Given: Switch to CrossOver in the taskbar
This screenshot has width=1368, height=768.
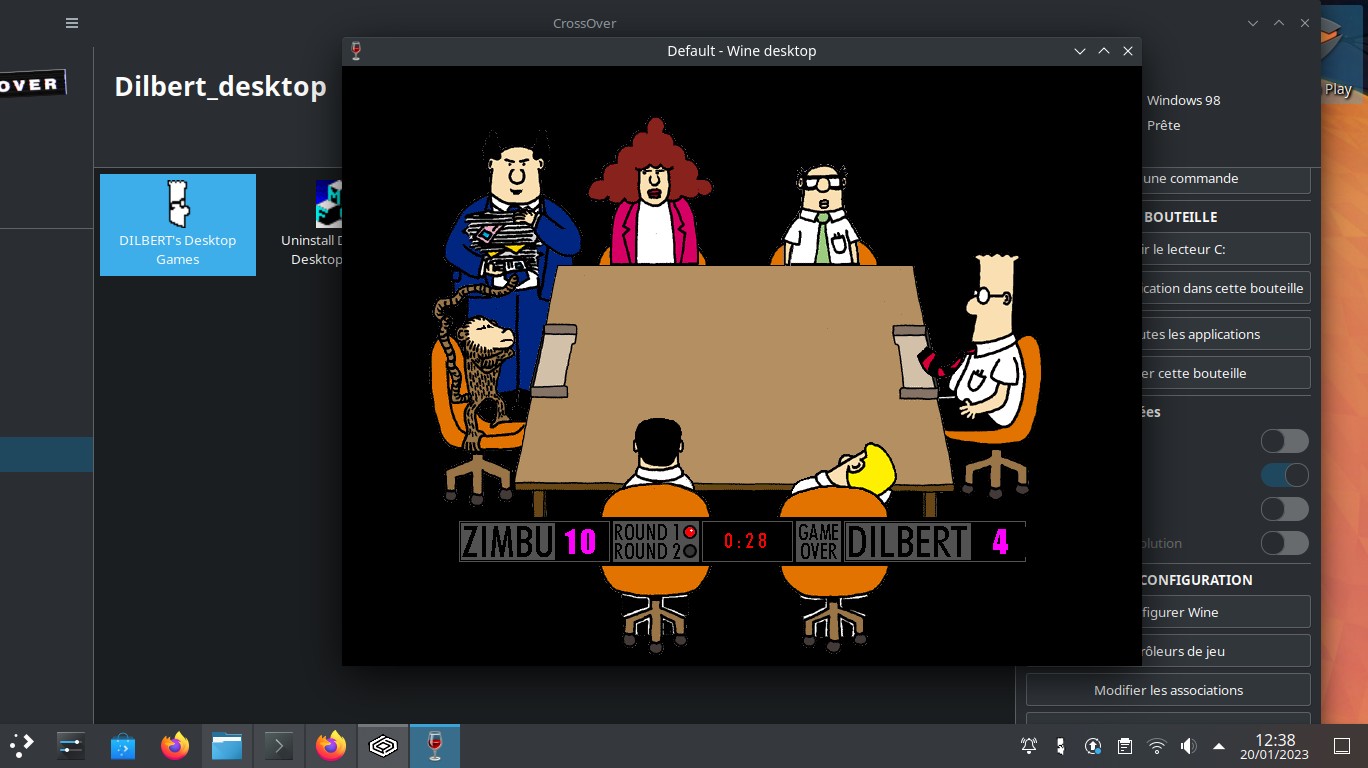Looking at the screenshot, I should click(382, 746).
